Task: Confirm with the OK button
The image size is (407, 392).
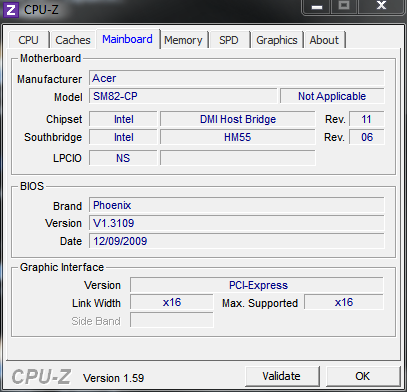Action: click(x=363, y=376)
